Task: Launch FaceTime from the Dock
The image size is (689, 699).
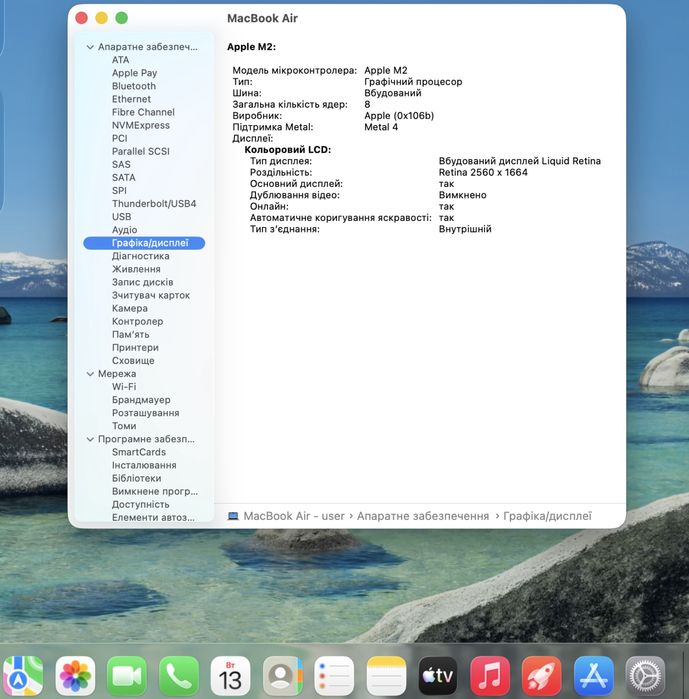Action: click(127, 676)
